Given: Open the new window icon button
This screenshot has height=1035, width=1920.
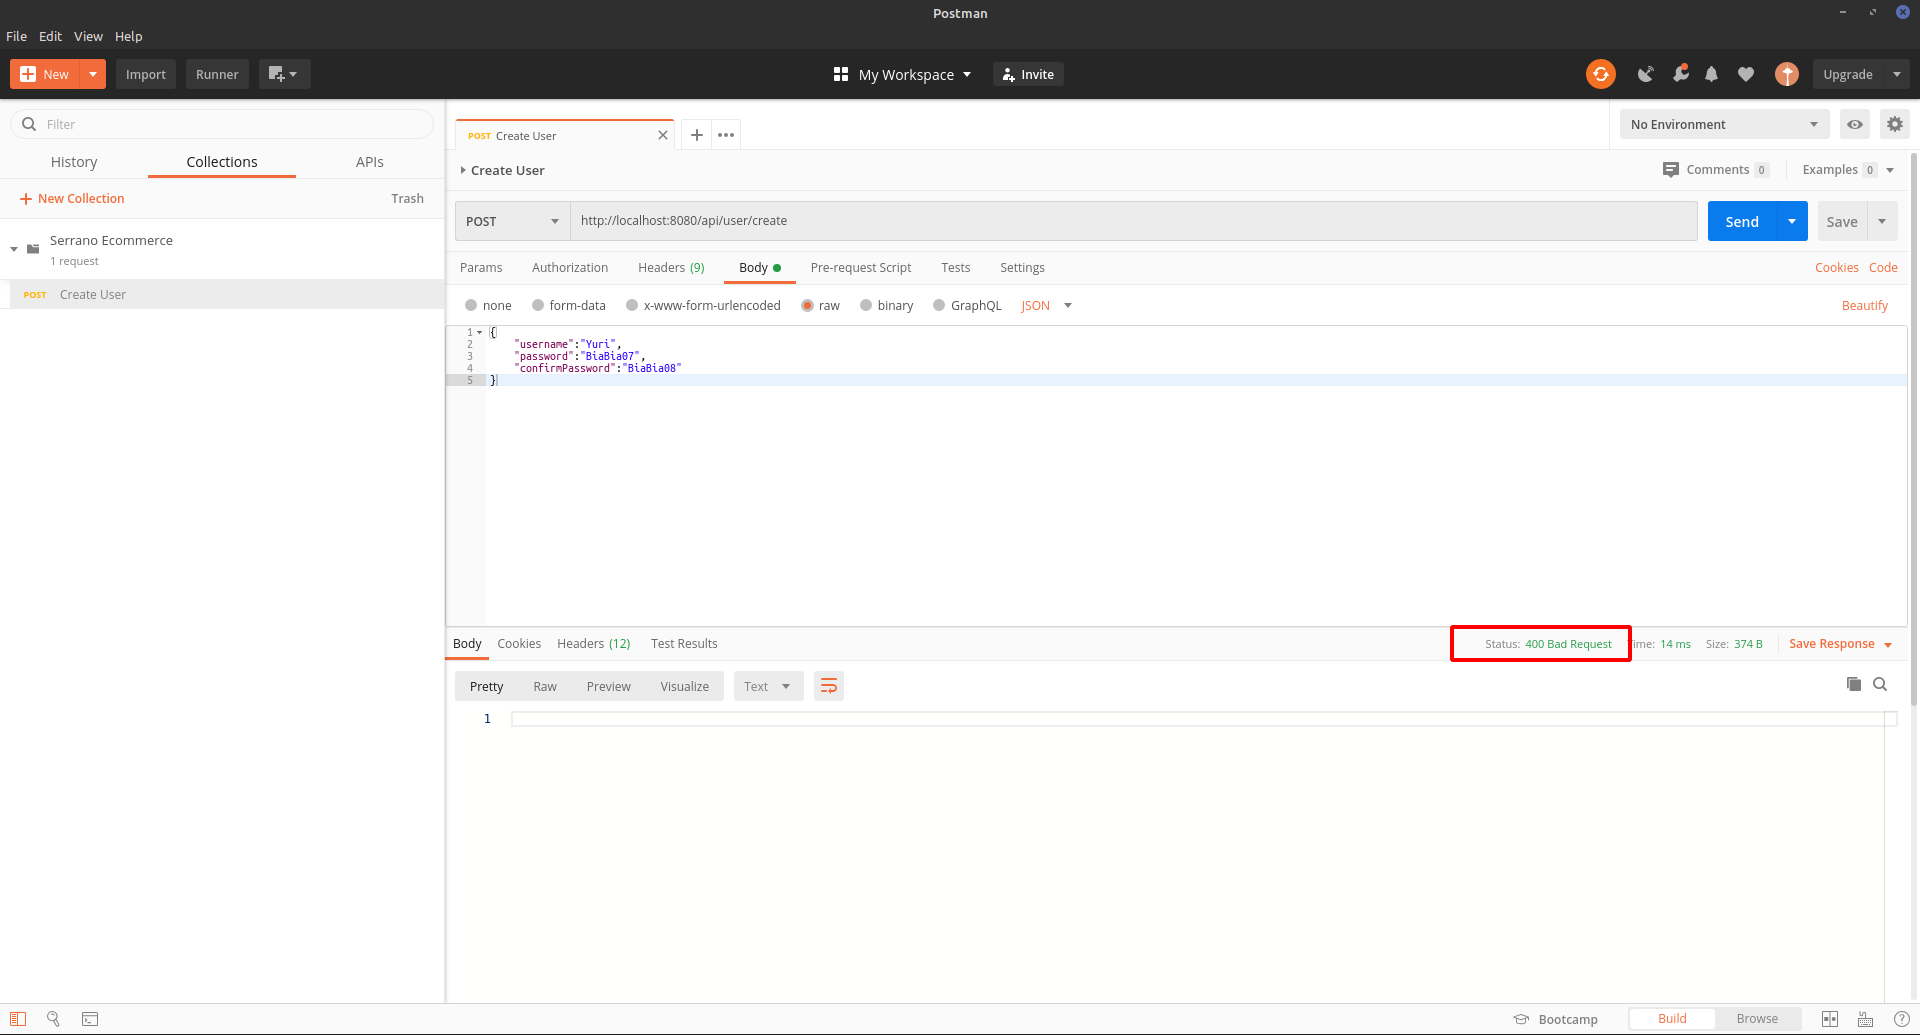Looking at the screenshot, I should (x=284, y=74).
